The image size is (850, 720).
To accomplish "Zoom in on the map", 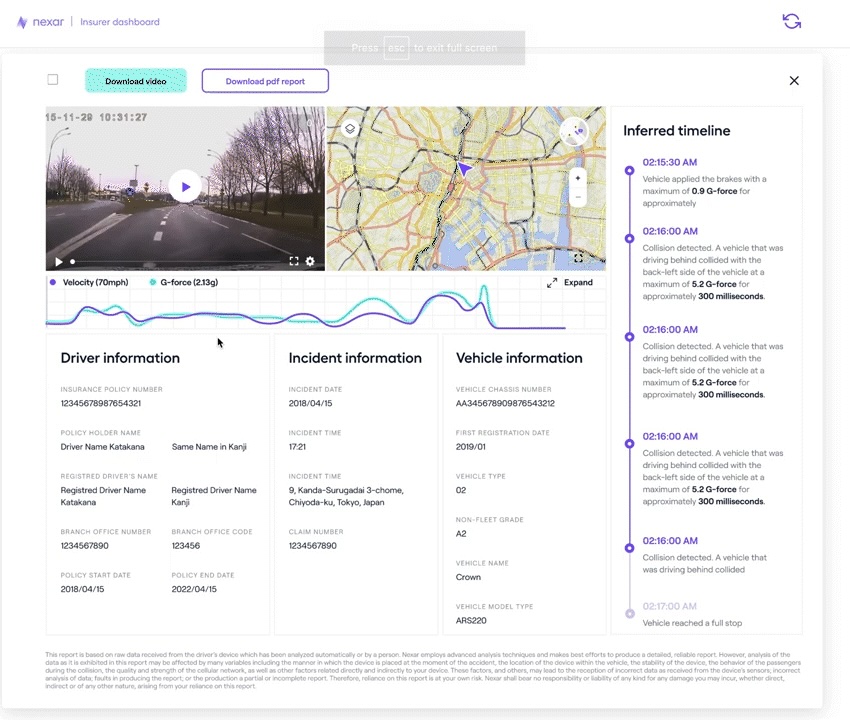I will (x=576, y=177).
